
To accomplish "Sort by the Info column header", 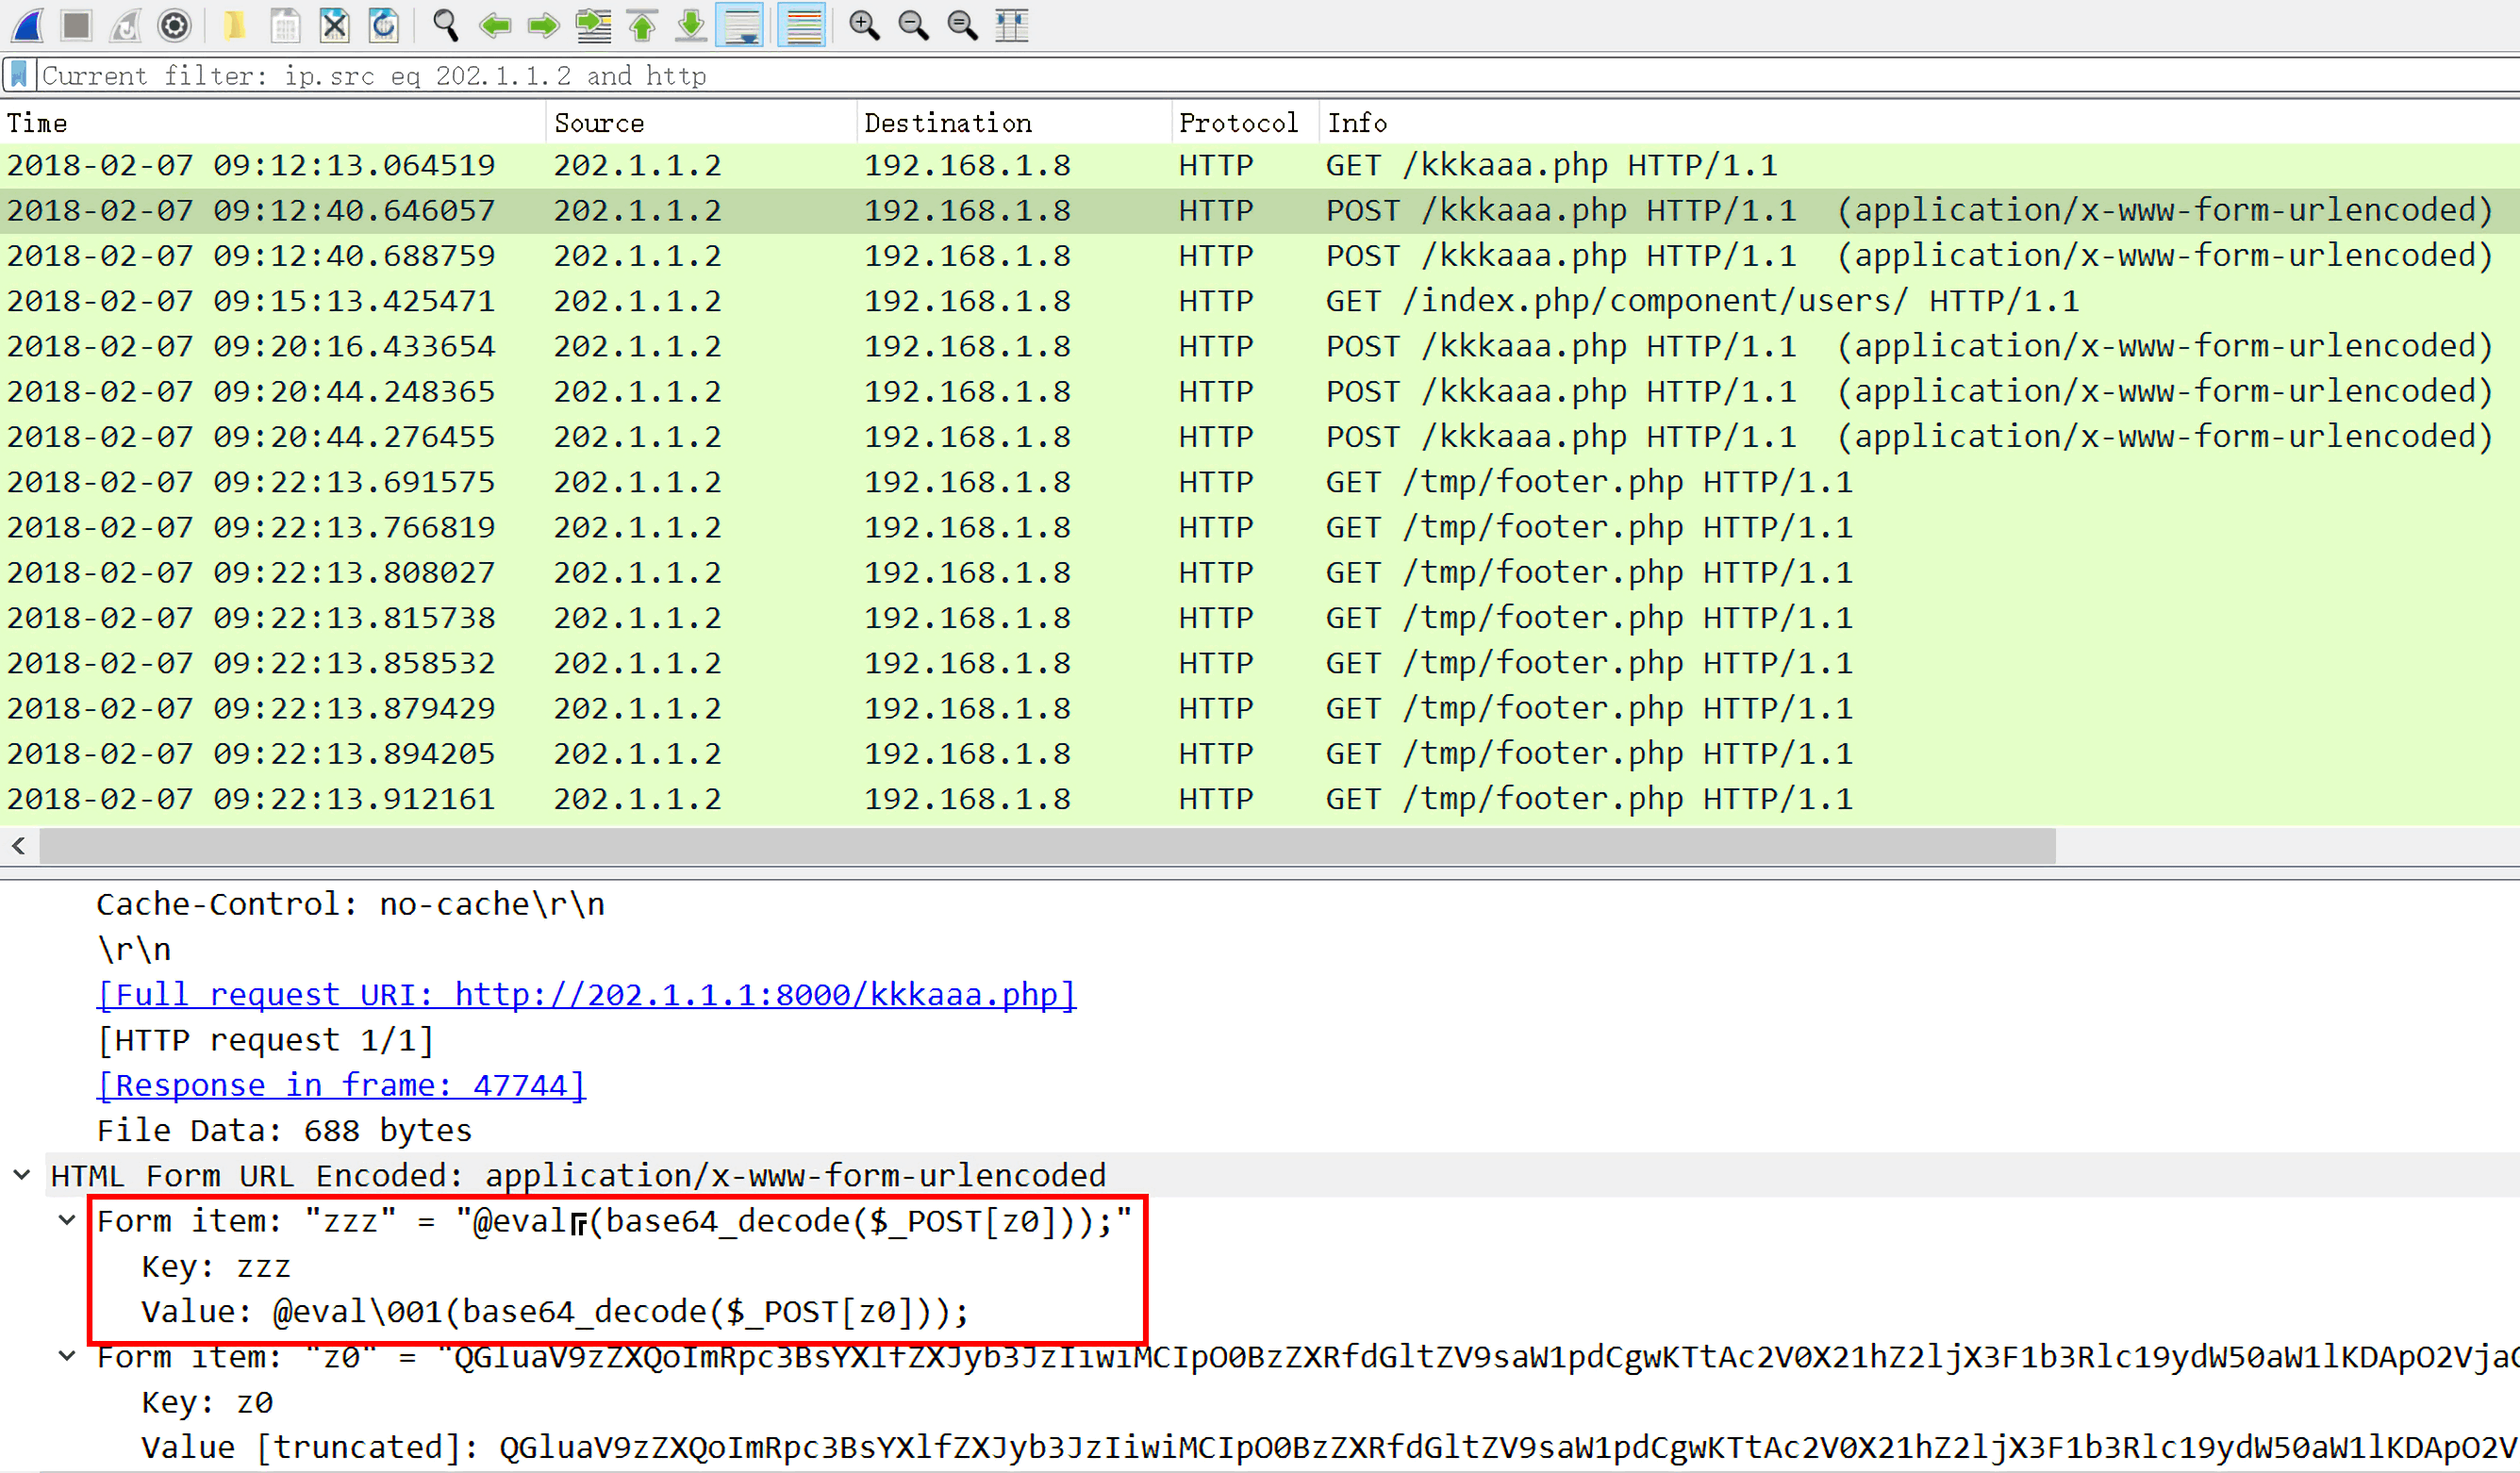I will pyautogui.click(x=1920, y=122).
